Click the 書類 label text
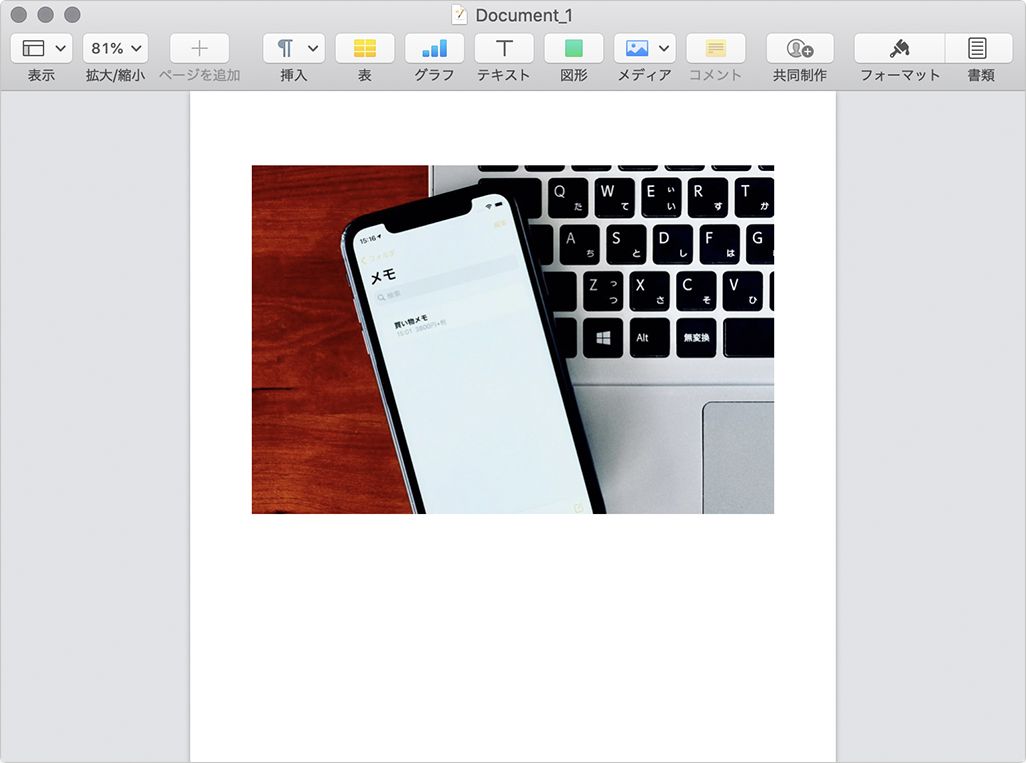The image size is (1026, 763). click(981, 75)
